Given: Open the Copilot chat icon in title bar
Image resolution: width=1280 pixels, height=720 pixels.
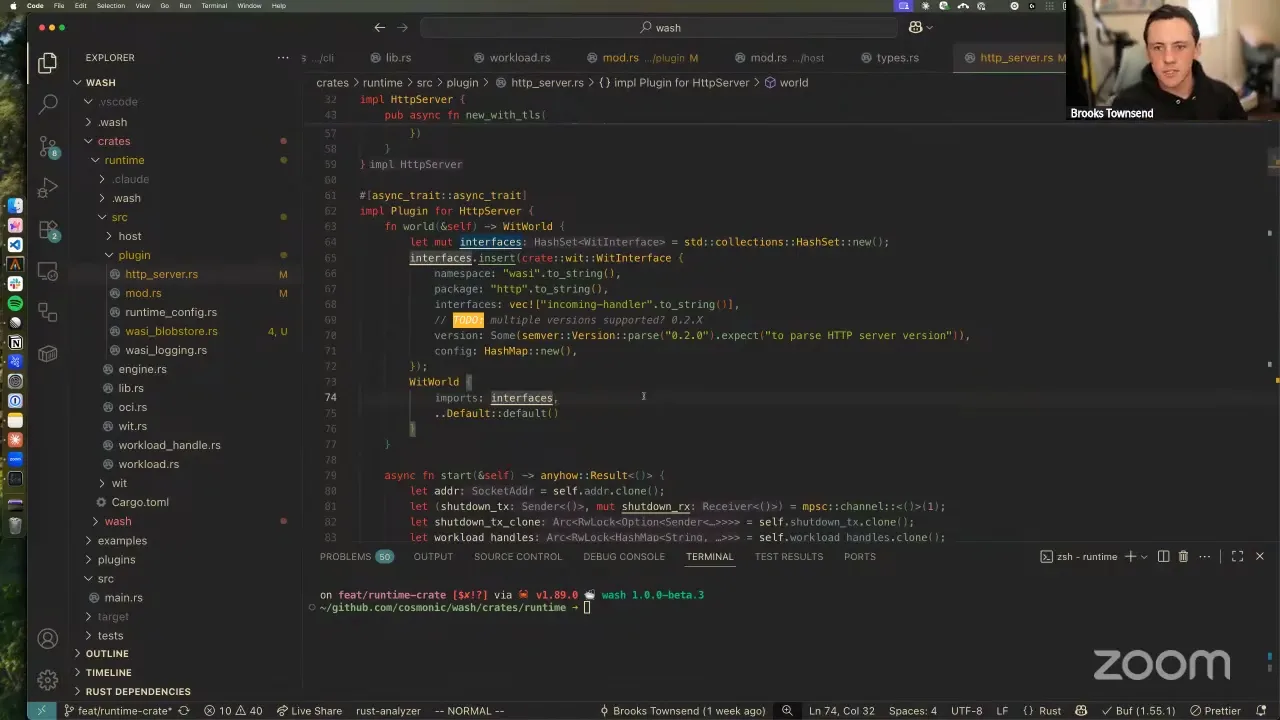Looking at the screenshot, I should (x=914, y=28).
